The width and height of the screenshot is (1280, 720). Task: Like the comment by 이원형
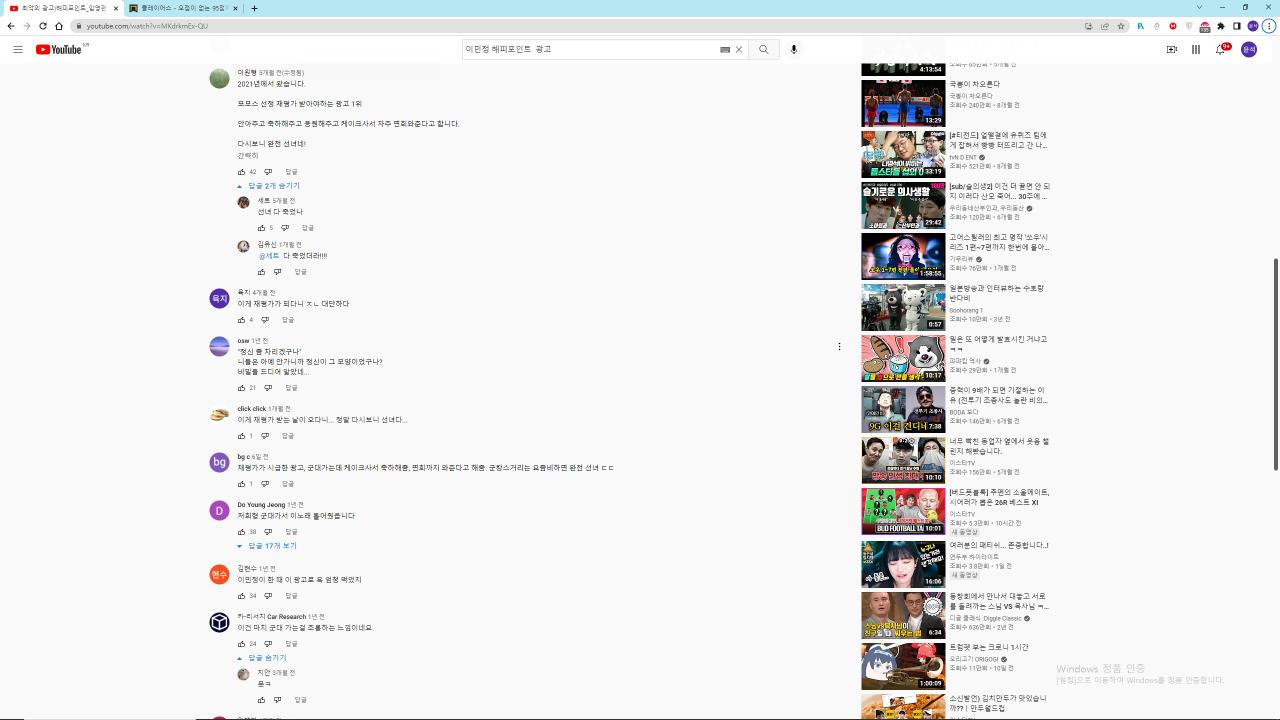point(241,172)
